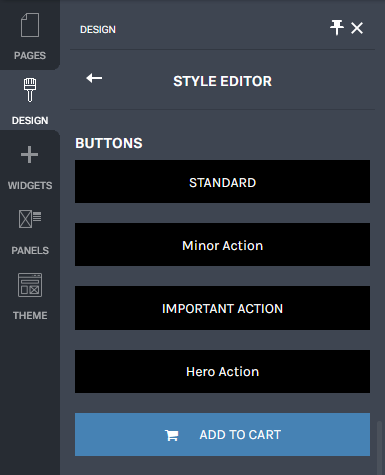Screen dimensions: 385x475
Task: Close the Design panel with X
Action: tap(357, 28)
